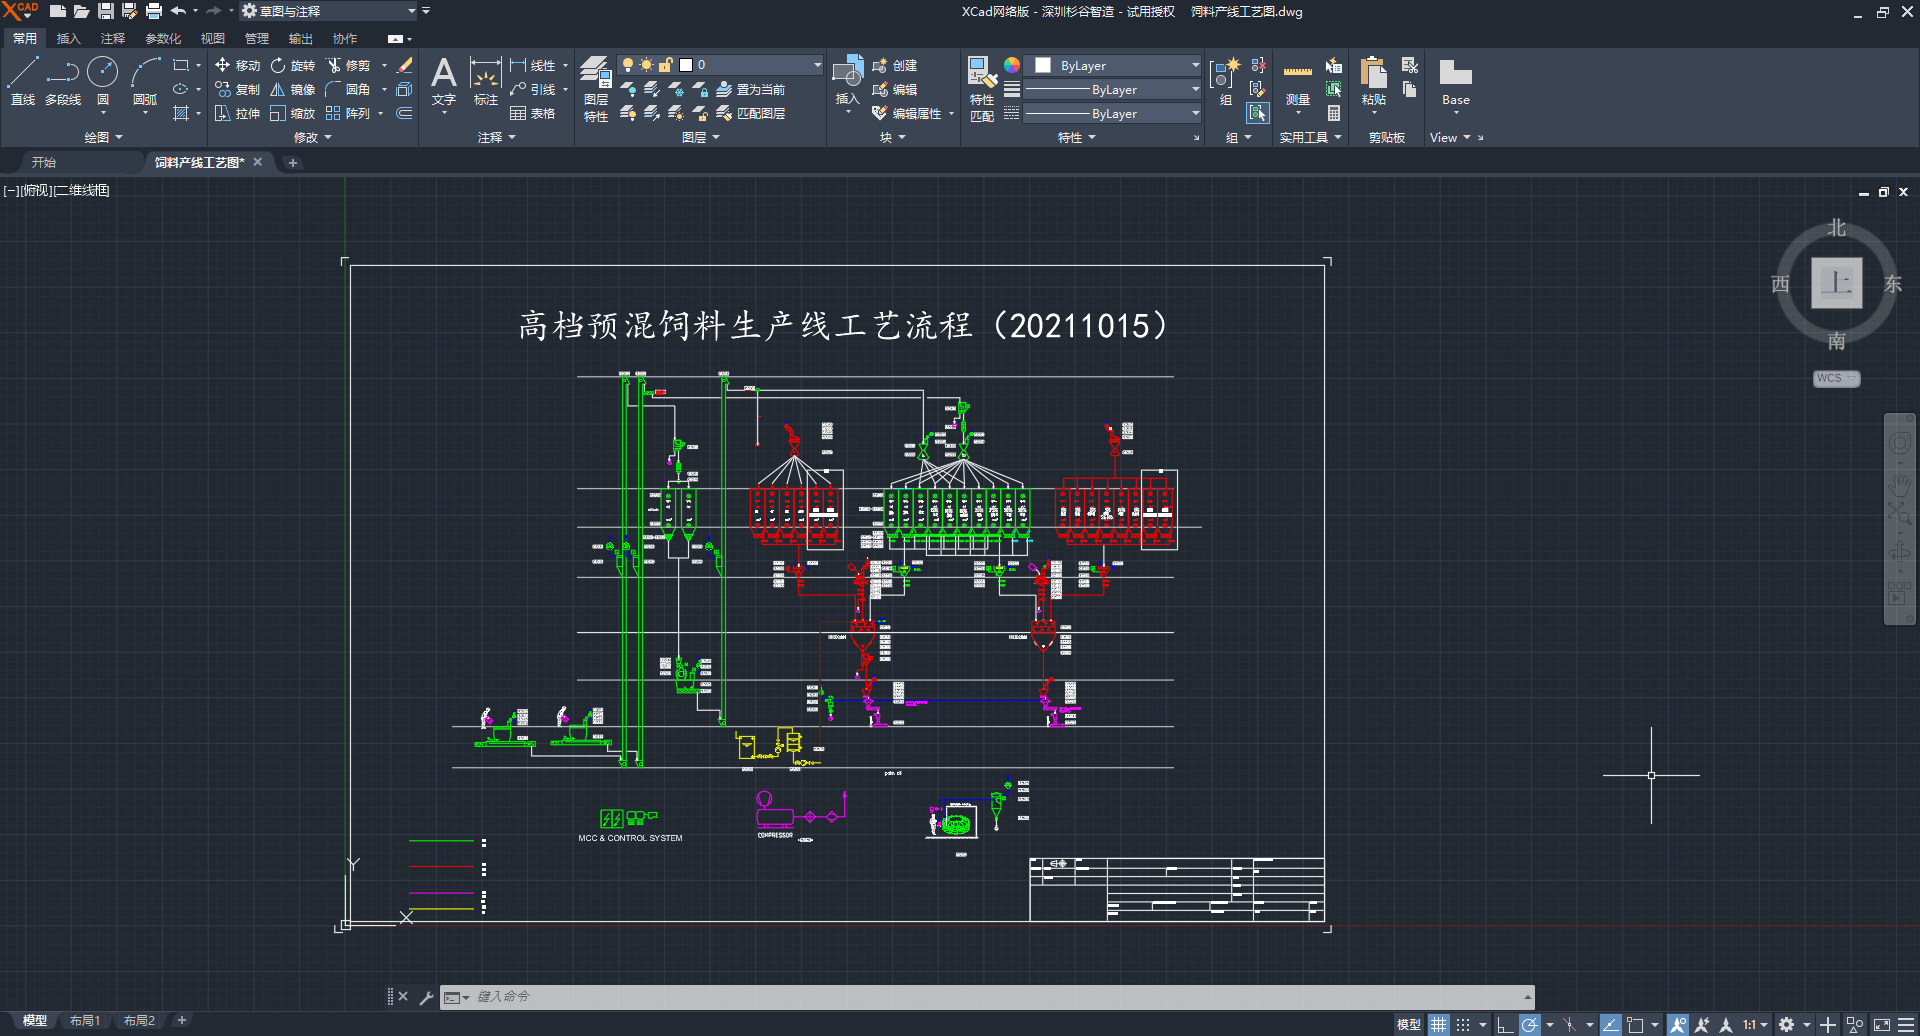The image size is (1920, 1036).
Task: Click the 标注 (Dimension) tool
Action: (486, 81)
